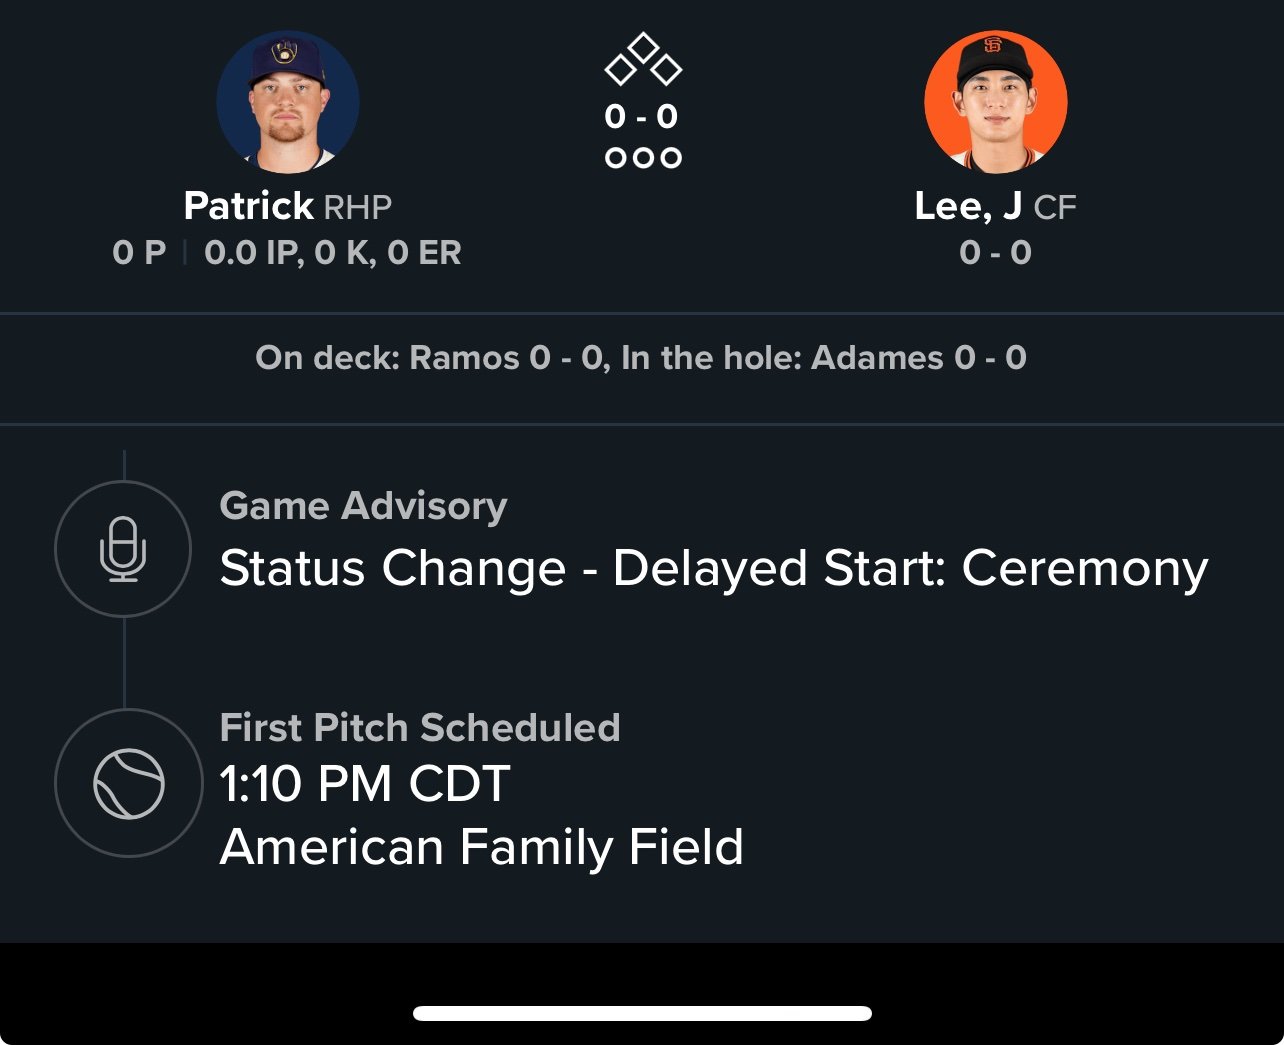
Task: Open the Delayed Start: Ceremony status message
Action: pos(713,568)
